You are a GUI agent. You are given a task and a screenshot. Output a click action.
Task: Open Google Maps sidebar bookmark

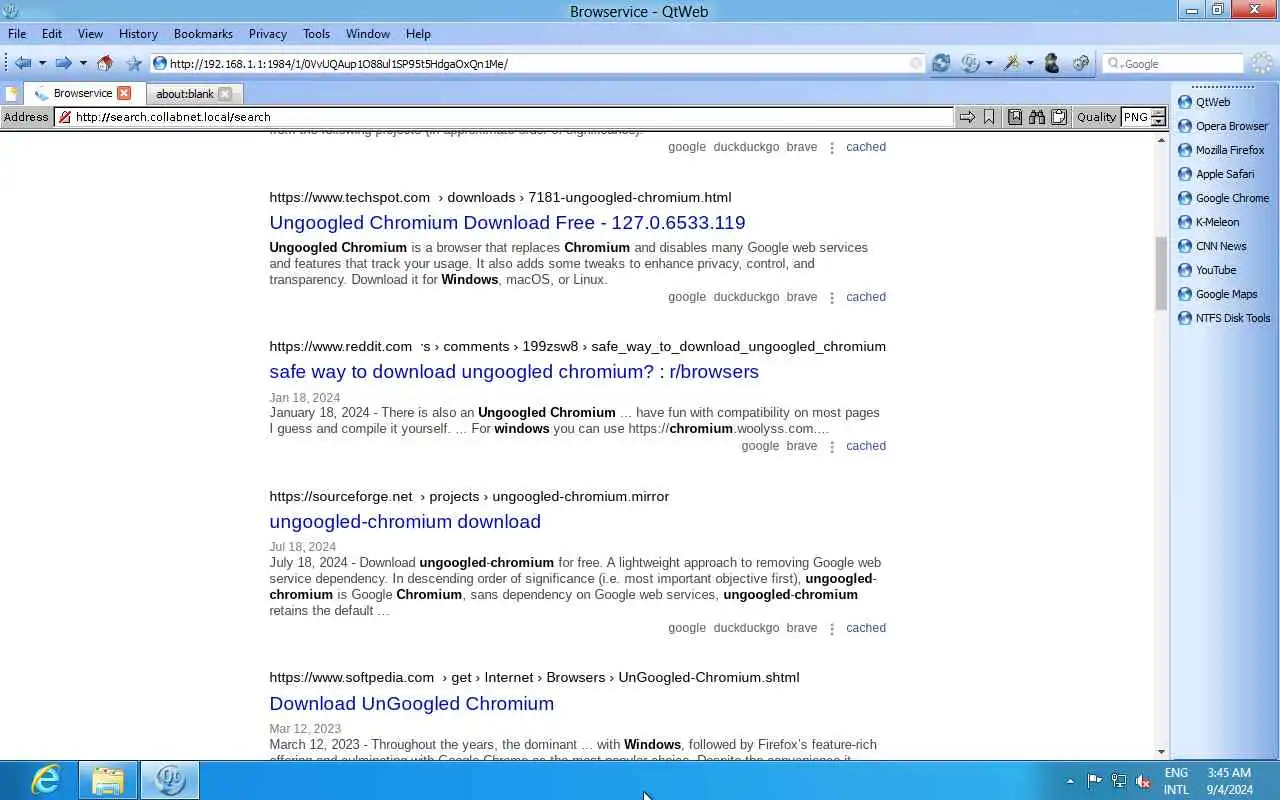click(x=1217, y=294)
